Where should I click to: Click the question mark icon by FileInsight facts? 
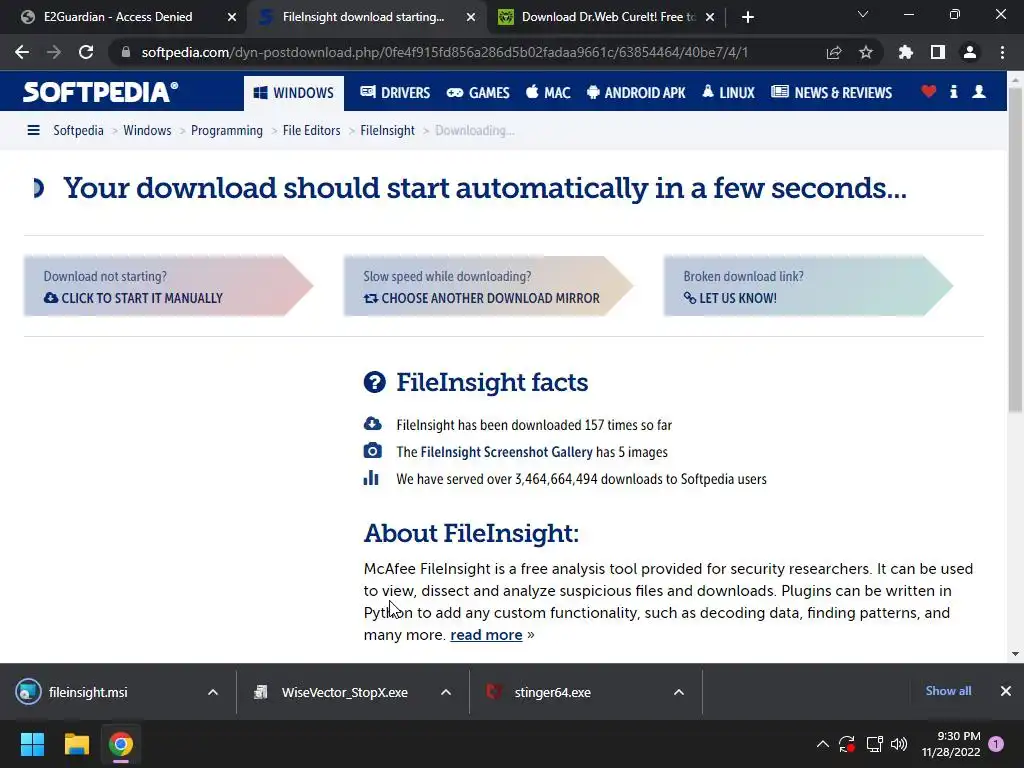[x=374, y=382]
